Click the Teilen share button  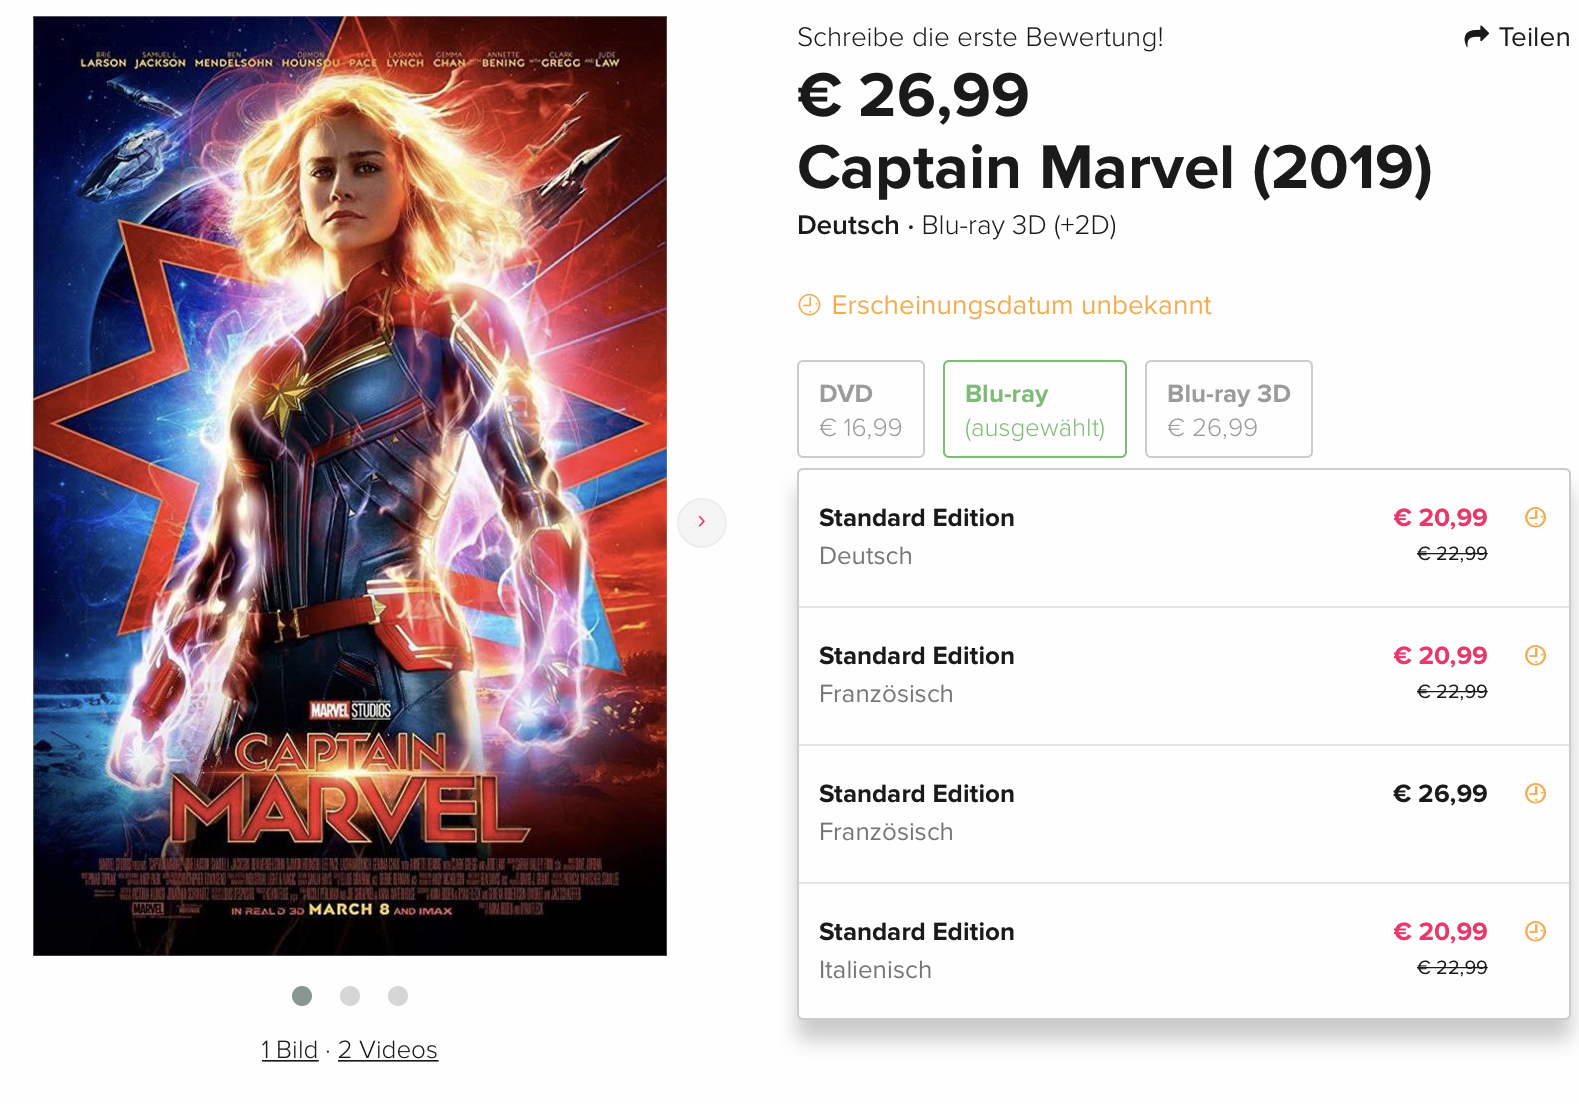[x=1533, y=37]
